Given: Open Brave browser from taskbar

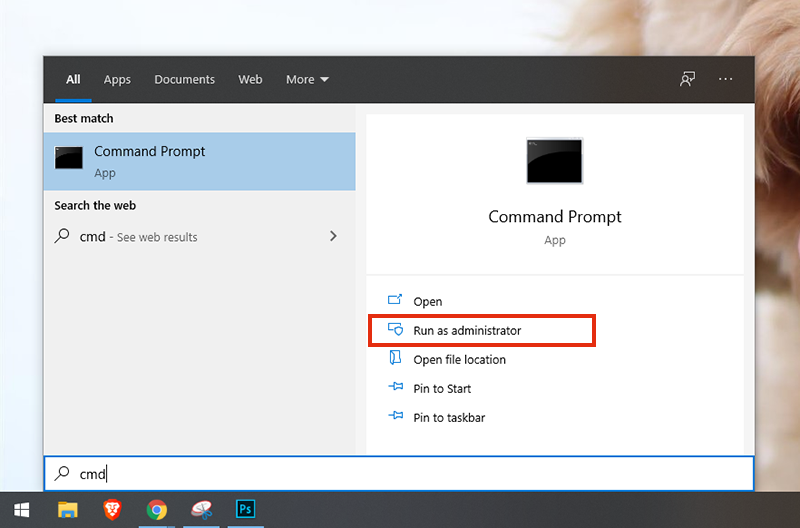Looking at the screenshot, I should point(112,510).
